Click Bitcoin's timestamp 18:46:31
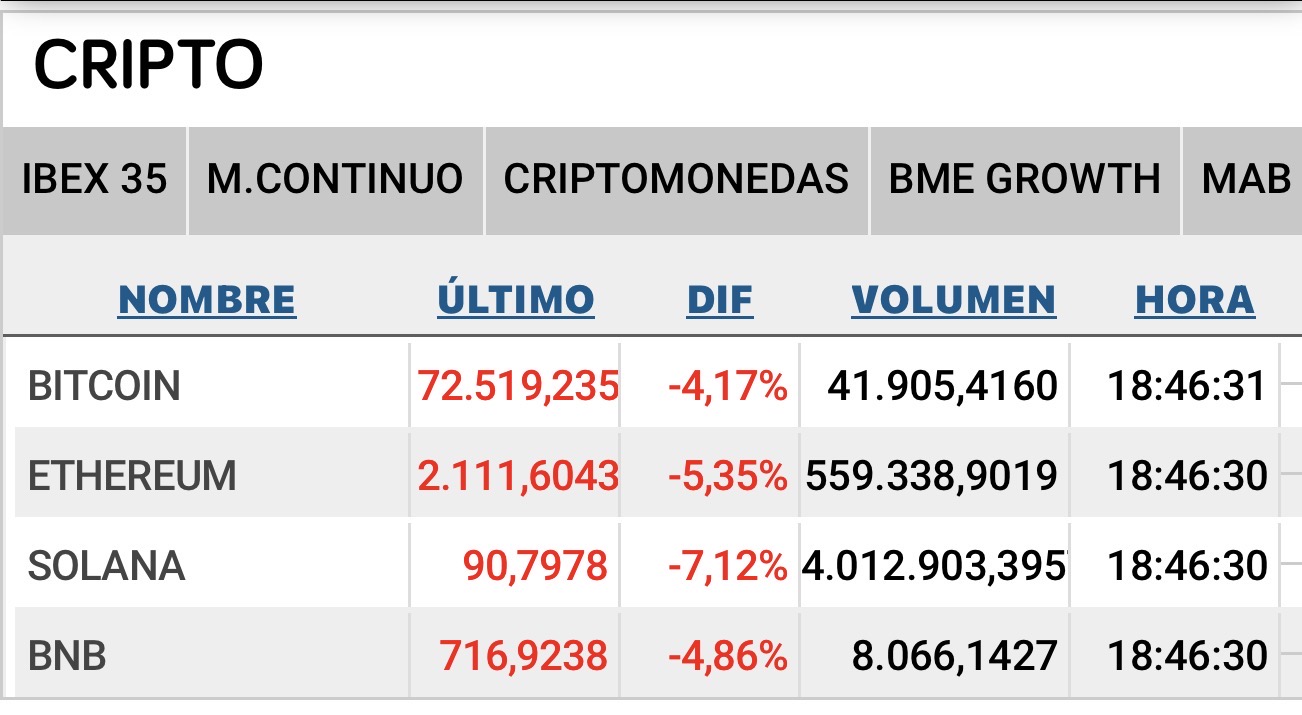 point(1187,386)
